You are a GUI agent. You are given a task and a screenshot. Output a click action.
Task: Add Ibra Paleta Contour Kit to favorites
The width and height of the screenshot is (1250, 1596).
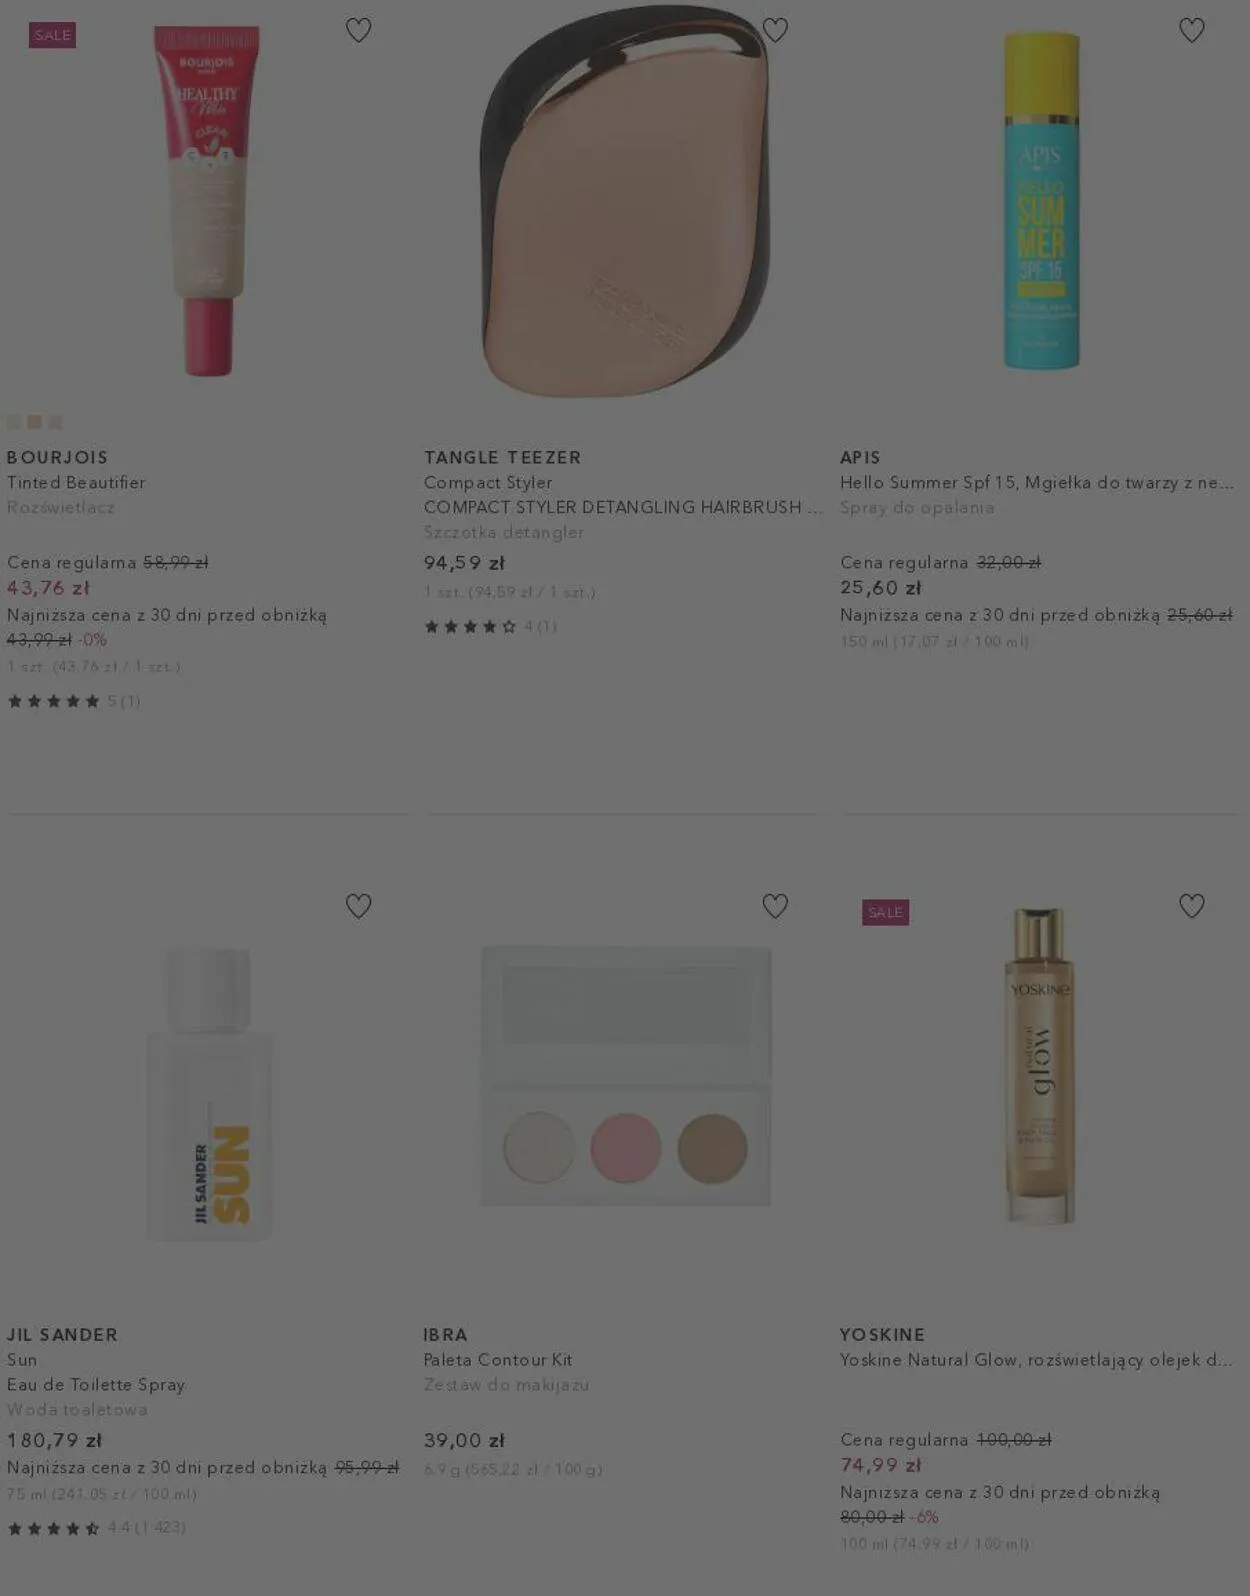[775, 906]
